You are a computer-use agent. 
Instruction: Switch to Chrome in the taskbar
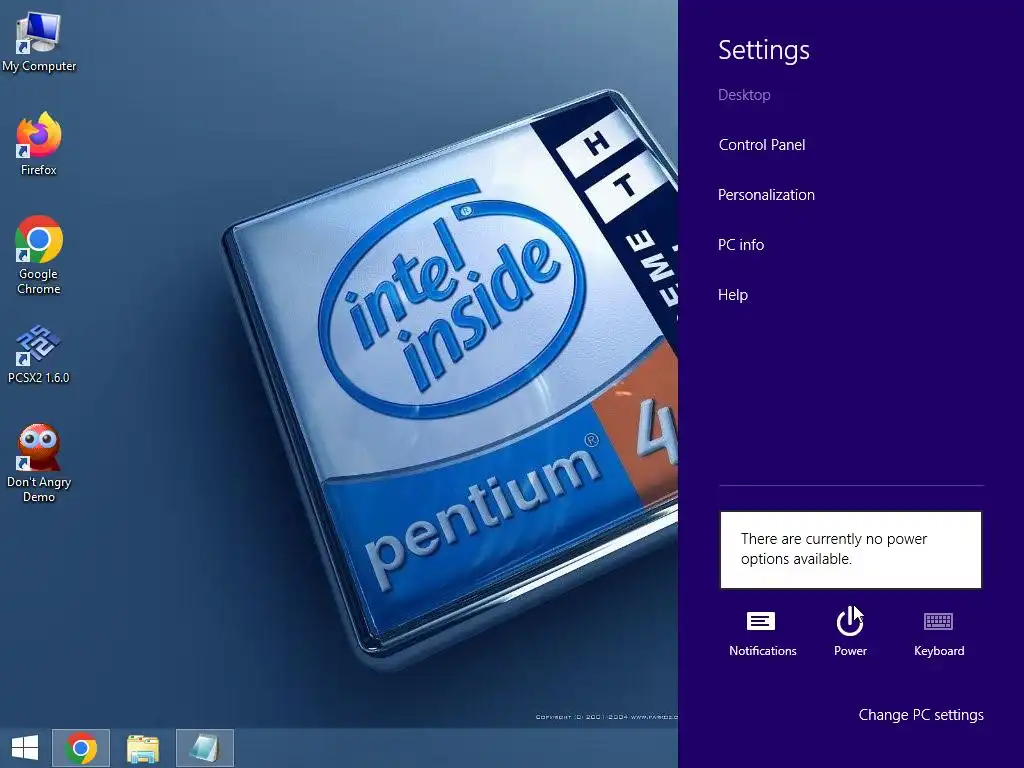click(x=81, y=748)
